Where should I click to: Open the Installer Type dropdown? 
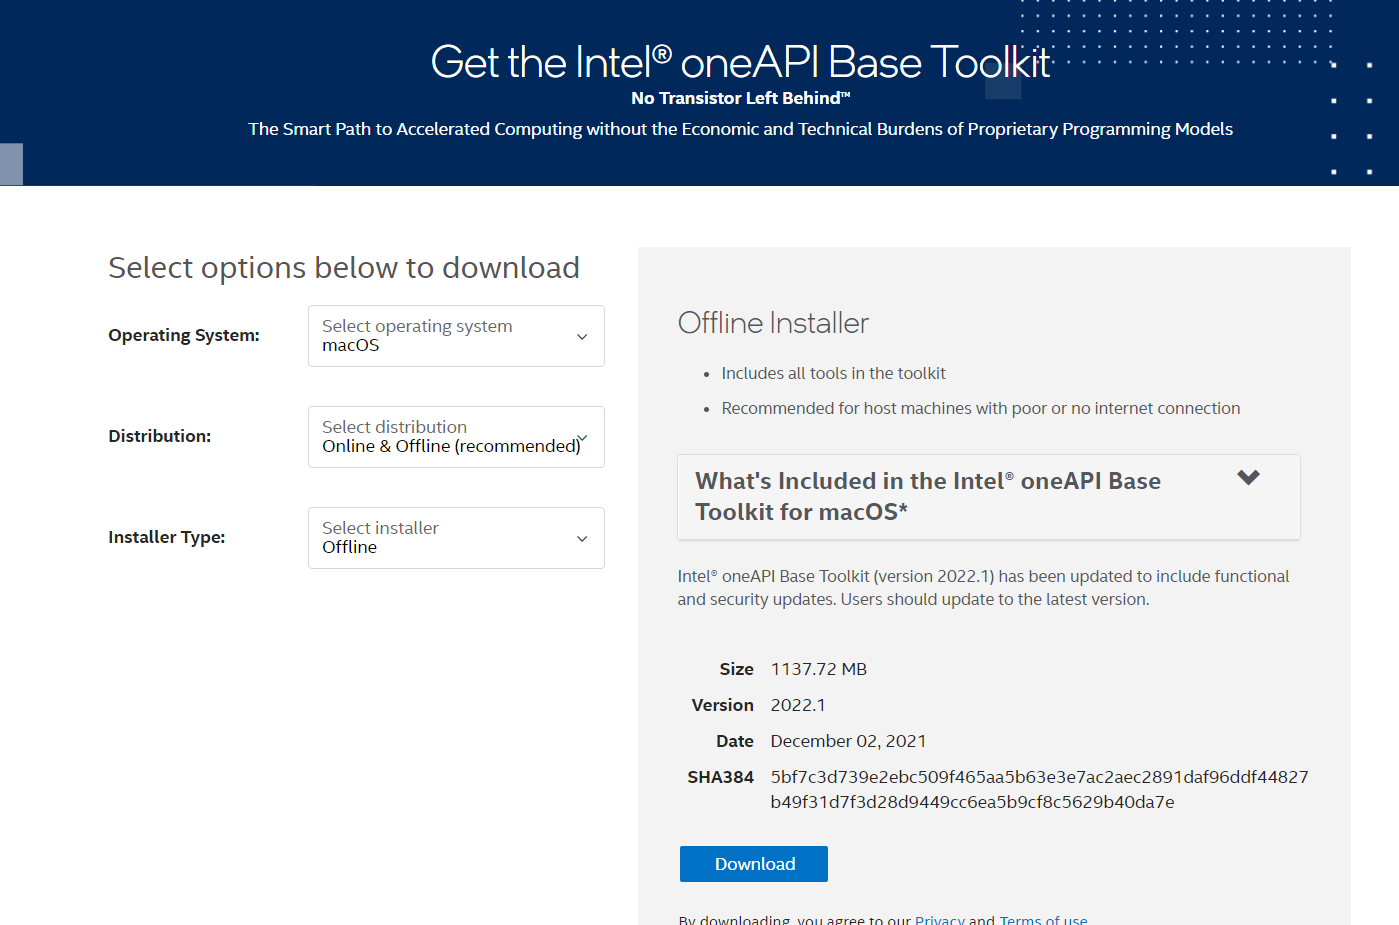click(455, 537)
